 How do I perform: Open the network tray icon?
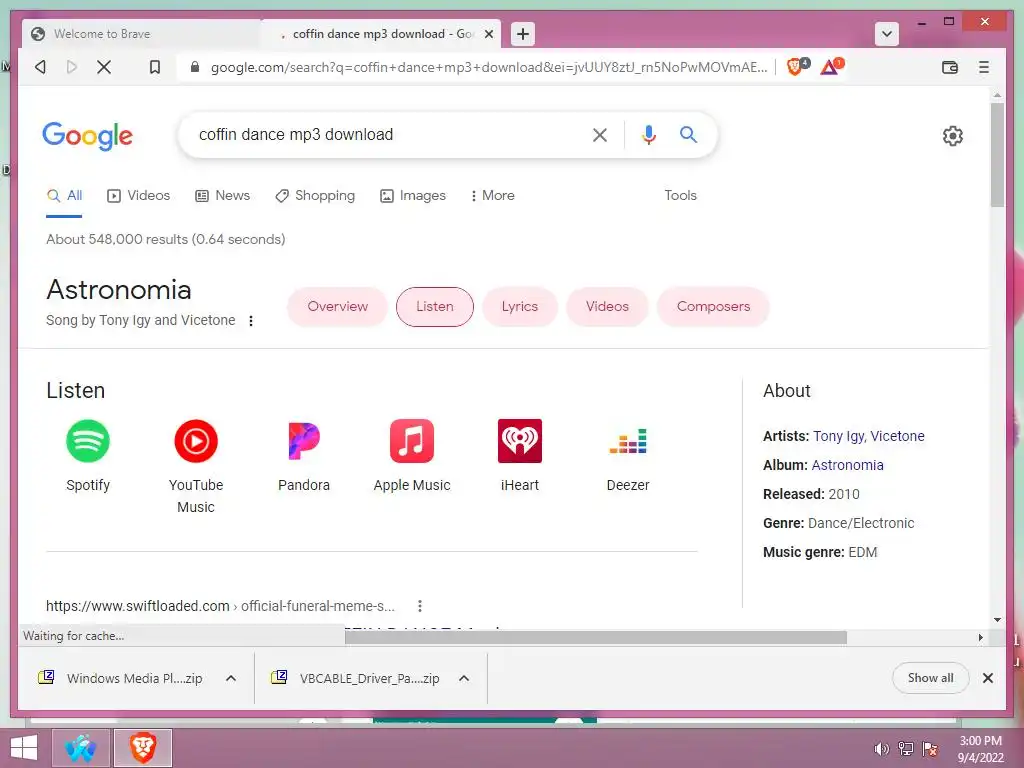pyautogui.click(x=906, y=749)
